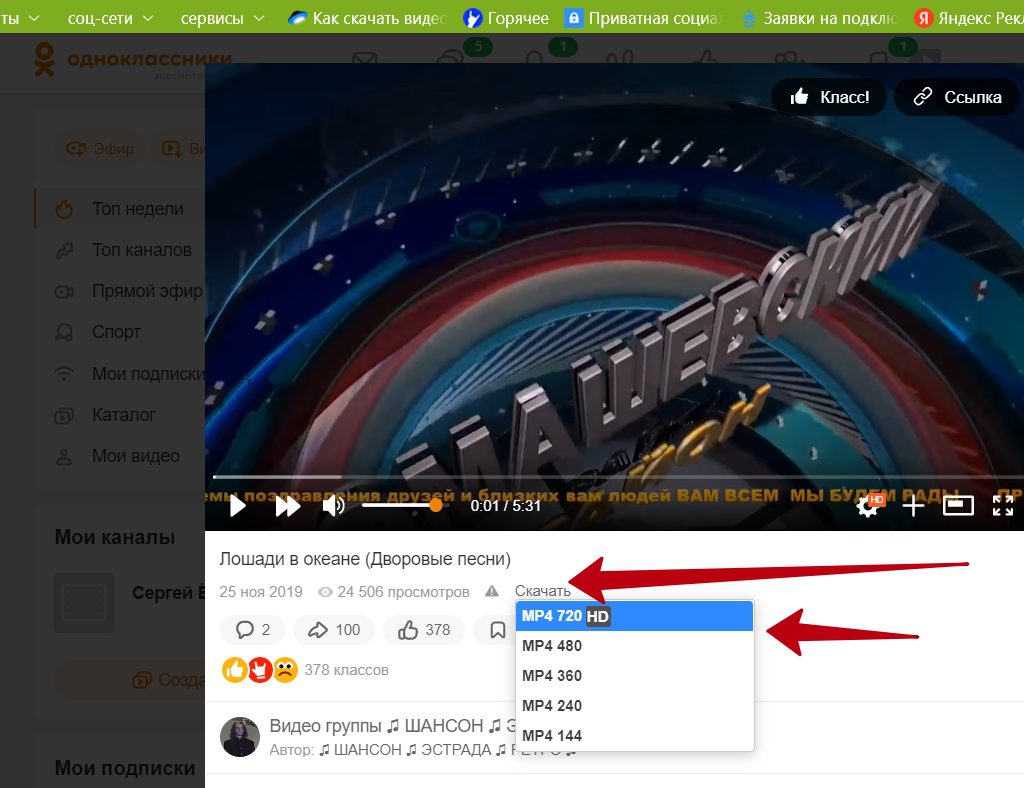Open the group author avatar
The image size is (1024, 788).
(240, 737)
